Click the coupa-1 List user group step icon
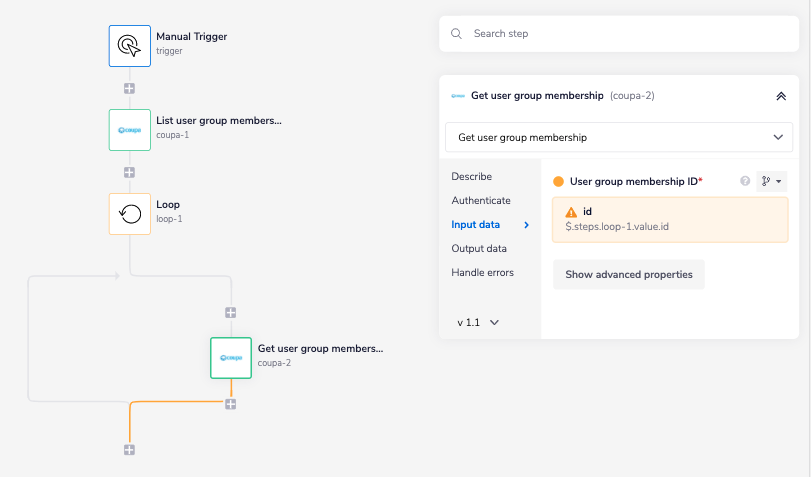811x477 pixels. (x=129, y=130)
